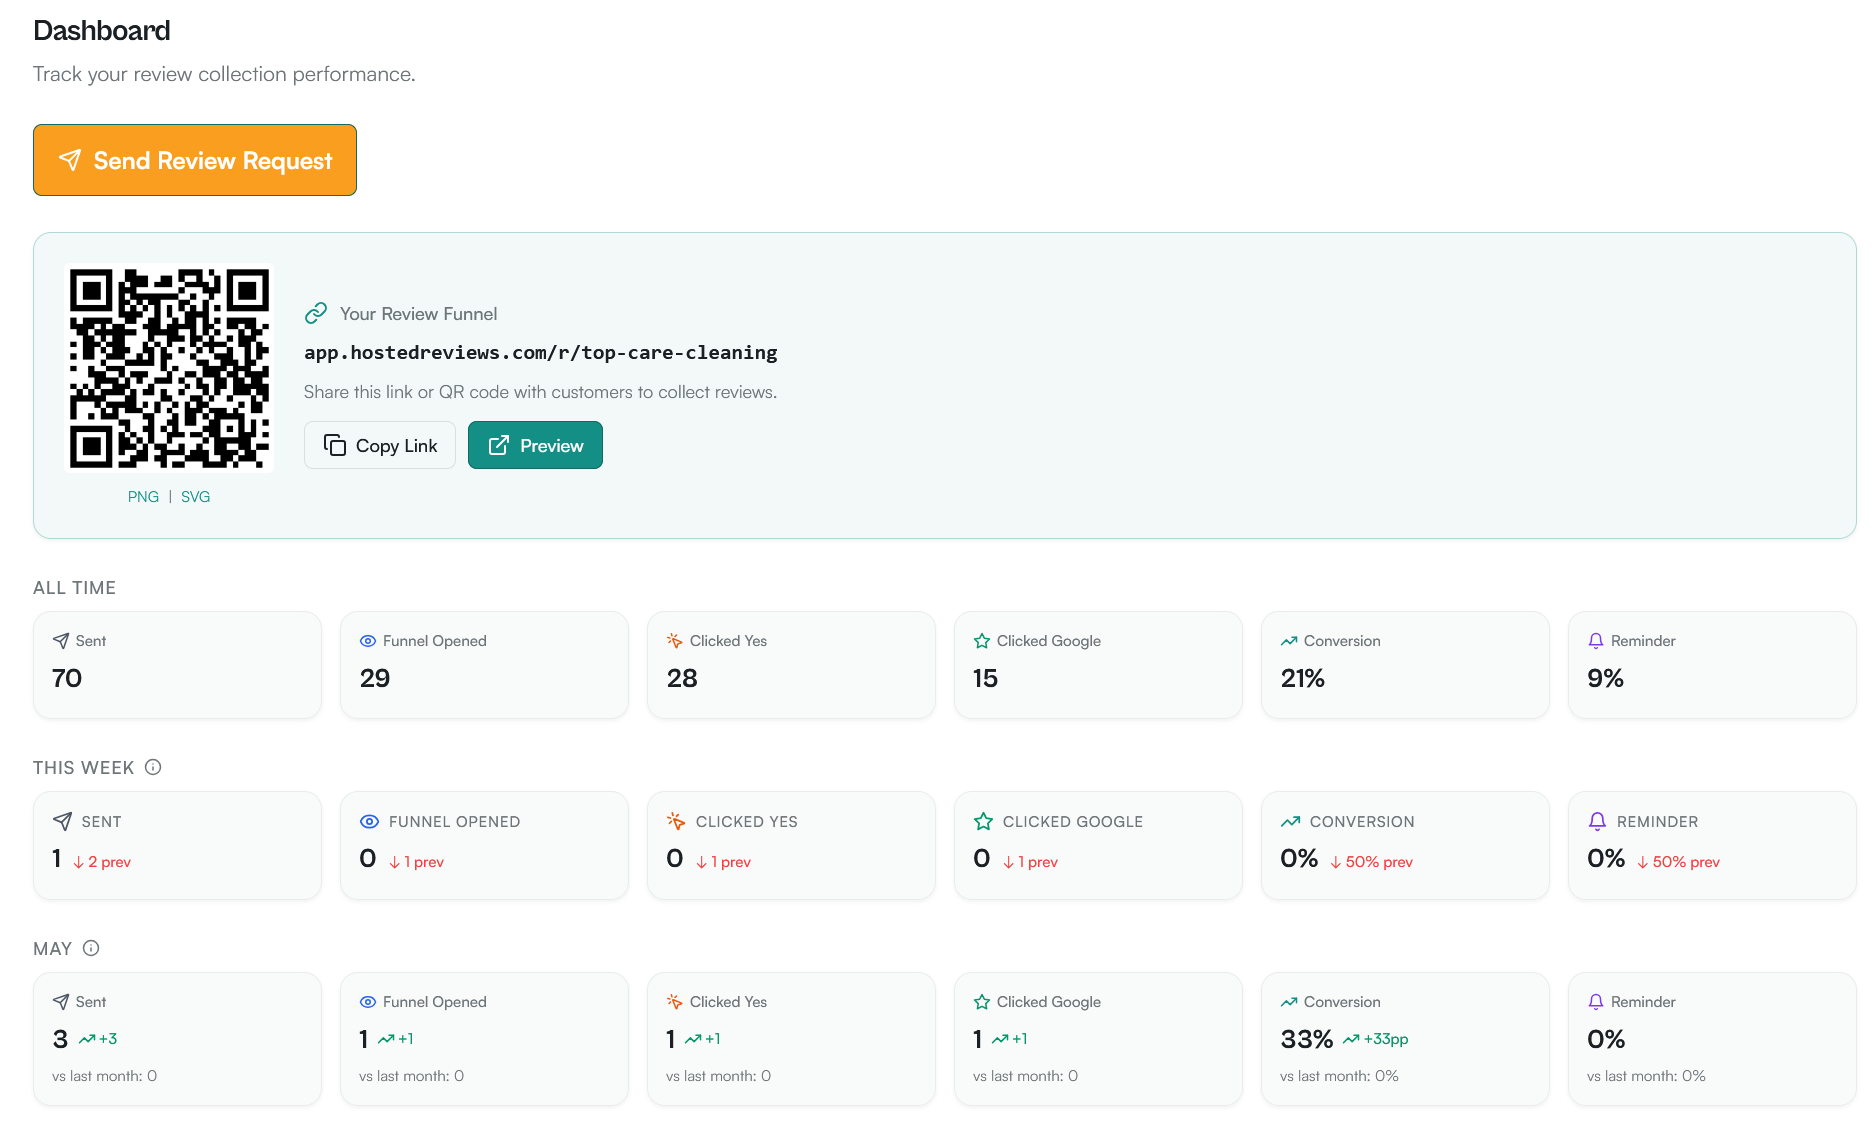Click the eye icon on This Week FUNNEL OPENED
The image size is (1876, 1137).
point(369,821)
